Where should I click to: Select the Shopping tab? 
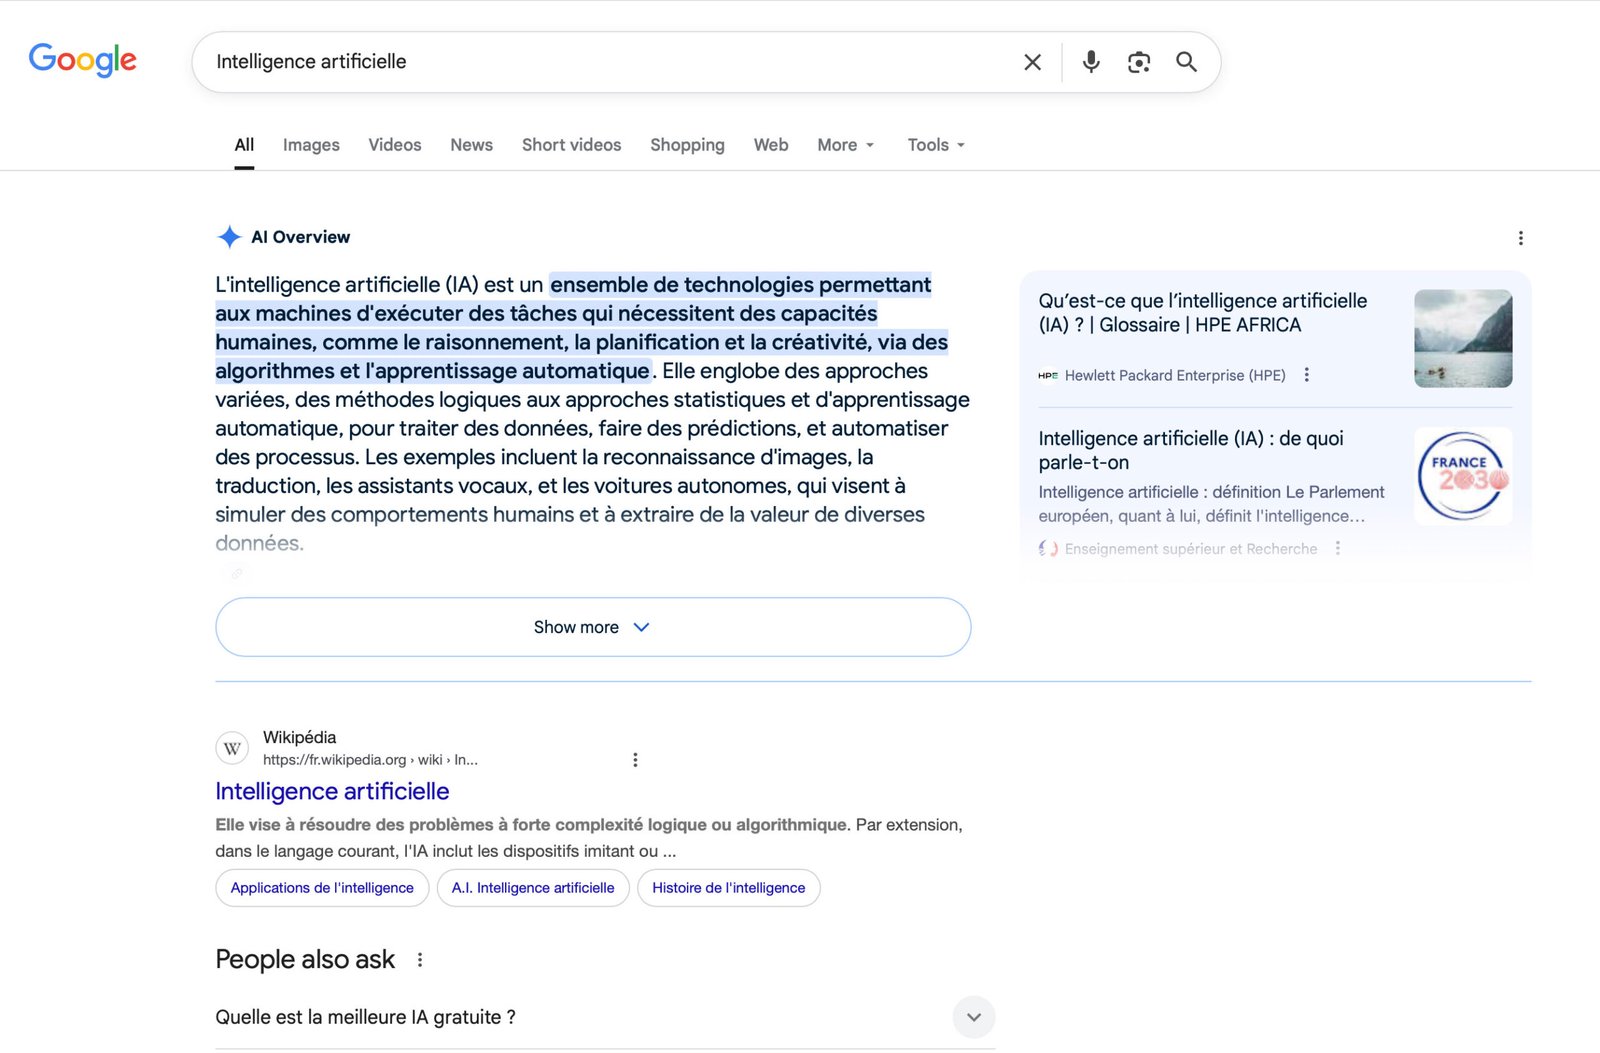pyautogui.click(x=687, y=145)
